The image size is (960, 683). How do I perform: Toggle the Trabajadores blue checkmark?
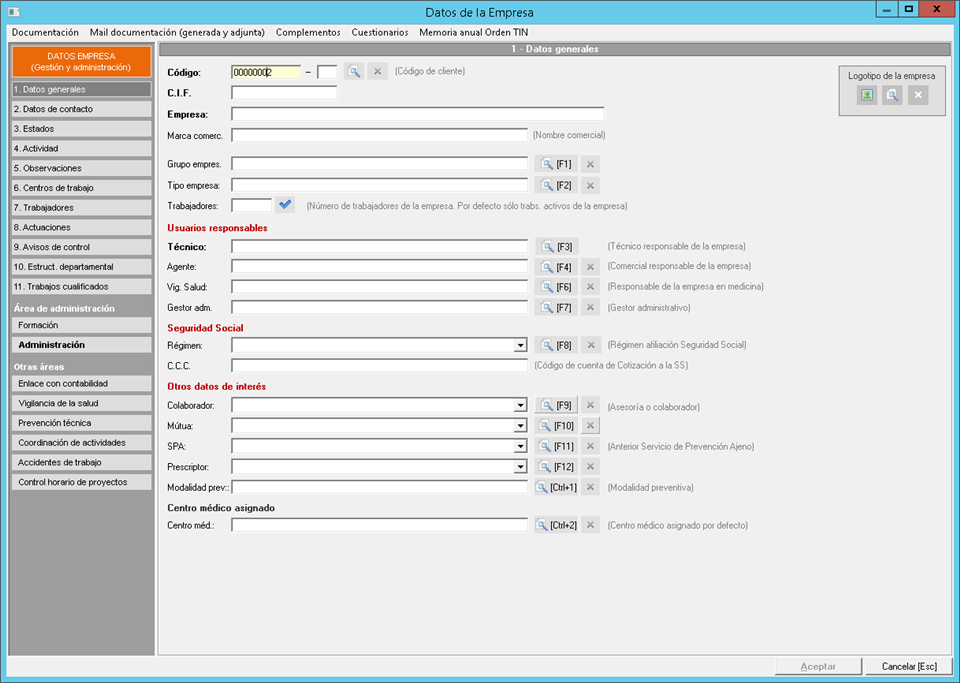[x=286, y=205]
